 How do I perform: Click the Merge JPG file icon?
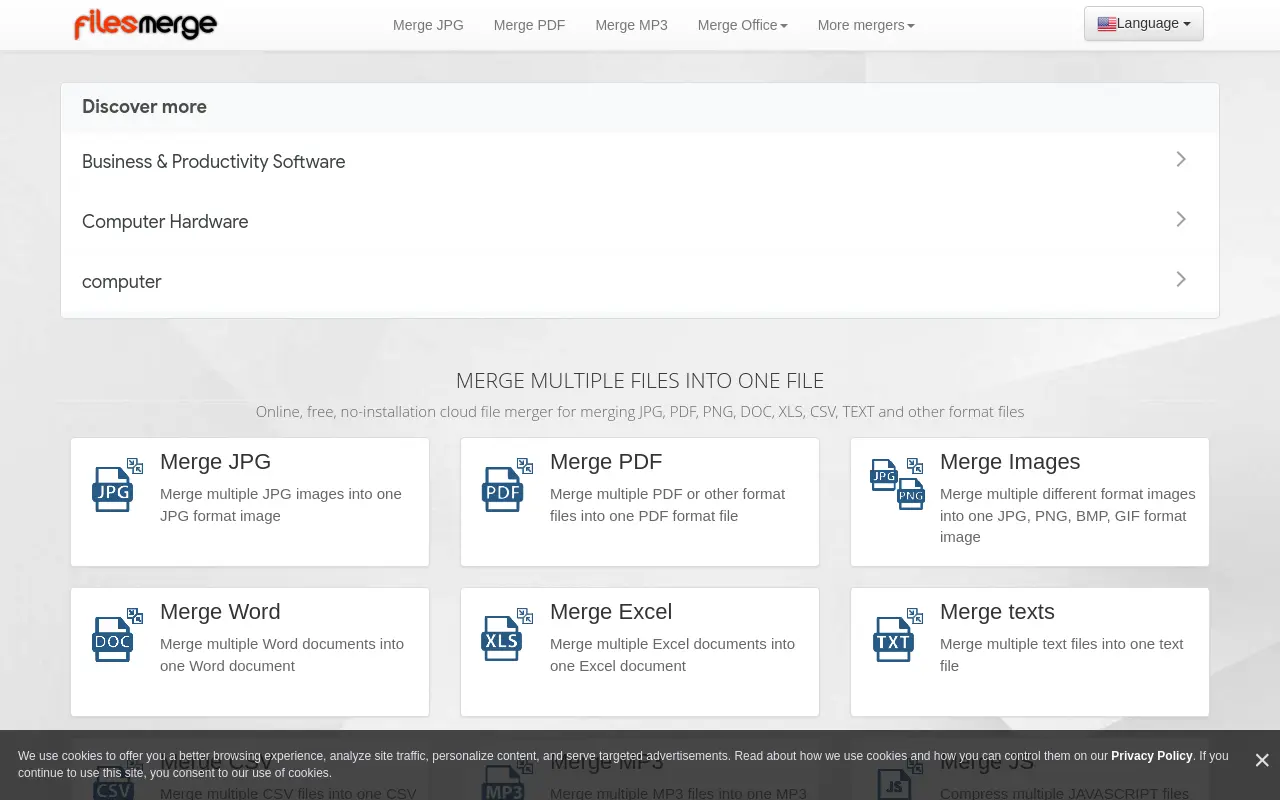pos(116,485)
